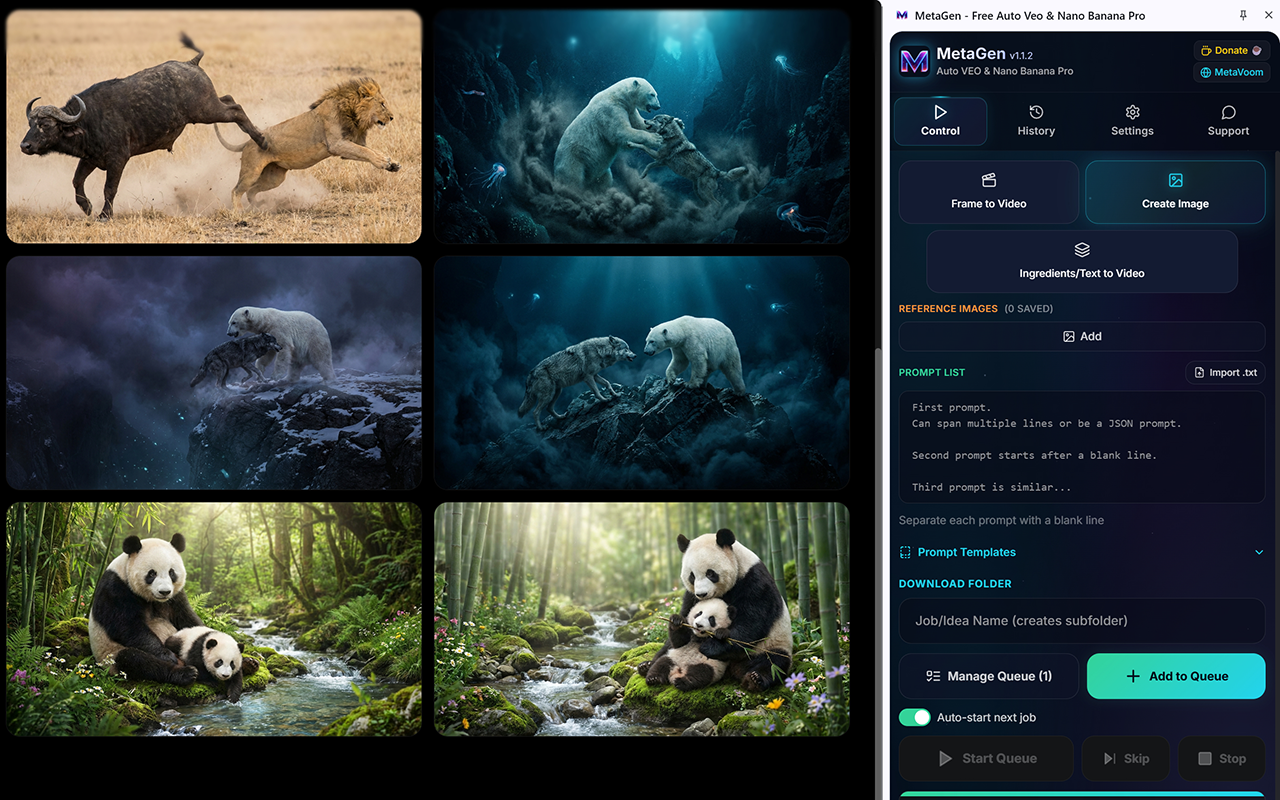
Task: Toggle Auto-start next job switch
Action: [914, 717]
